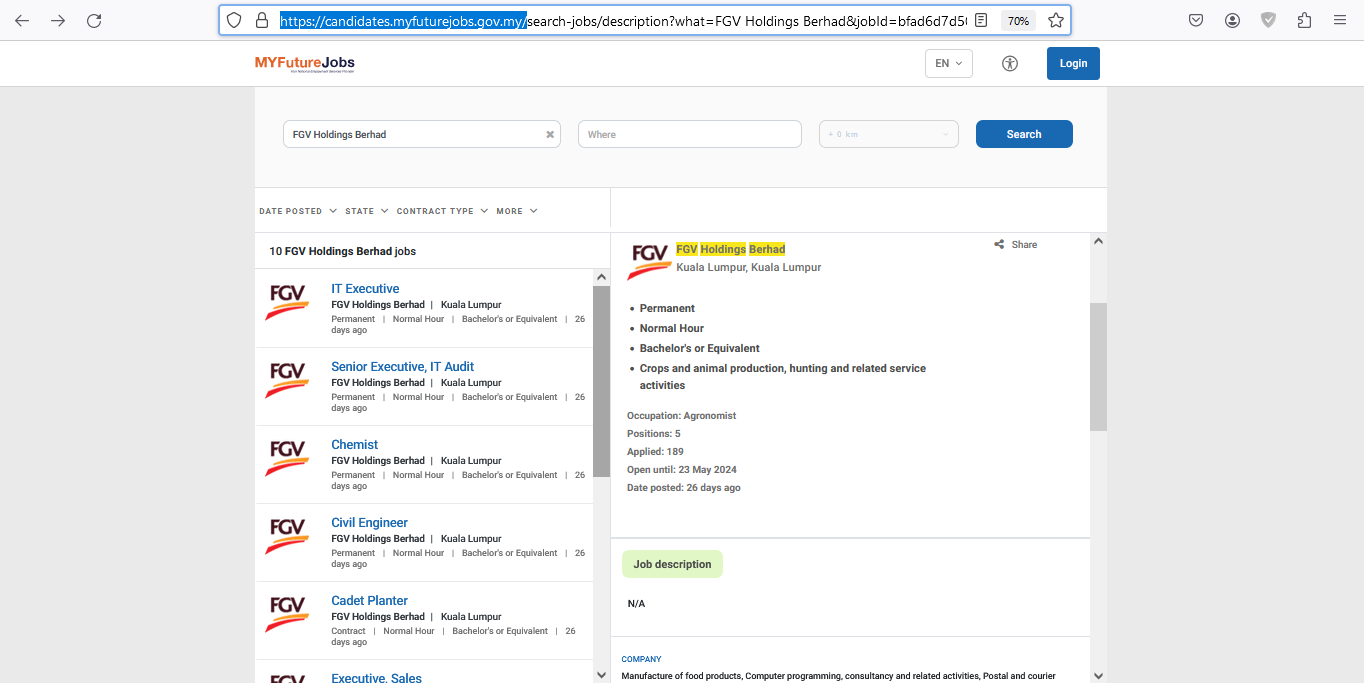Open the Executive, Sales job listing
The width and height of the screenshot is (1364, 683).
(376, 677)
